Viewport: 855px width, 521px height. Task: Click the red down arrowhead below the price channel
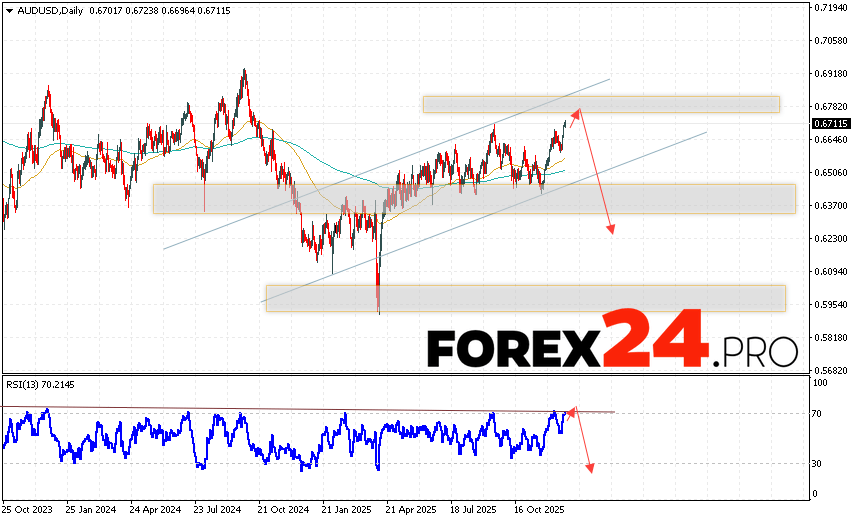(611, 229)
